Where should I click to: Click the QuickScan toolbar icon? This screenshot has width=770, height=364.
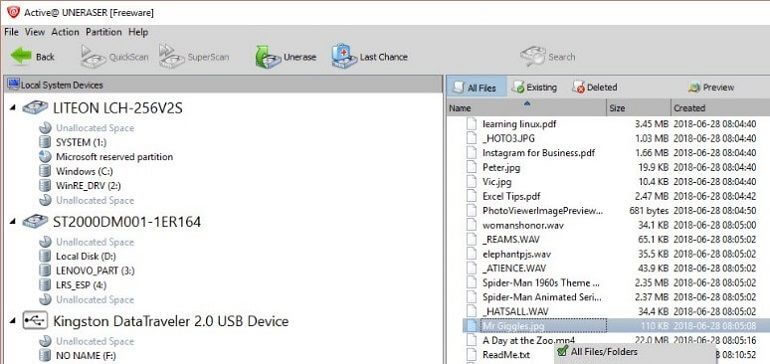click(x=93, y=56)
